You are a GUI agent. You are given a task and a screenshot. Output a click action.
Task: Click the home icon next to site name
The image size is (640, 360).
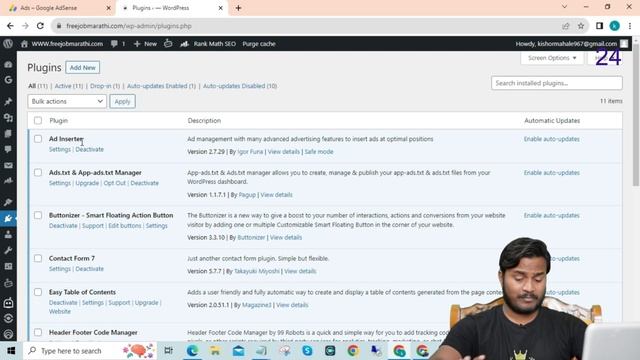[24, 44]
